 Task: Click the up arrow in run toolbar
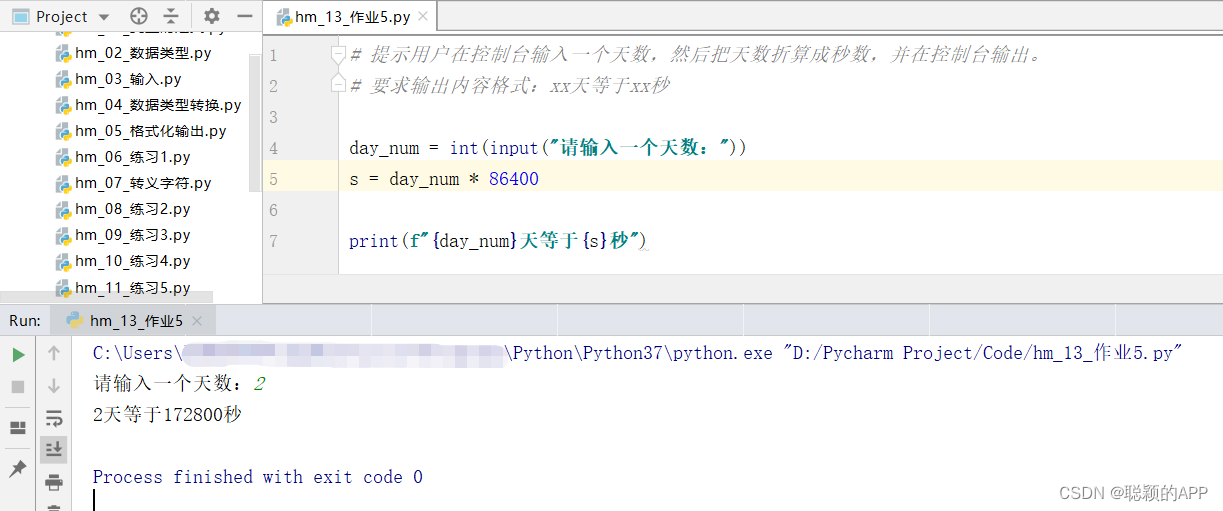(54, 353)
